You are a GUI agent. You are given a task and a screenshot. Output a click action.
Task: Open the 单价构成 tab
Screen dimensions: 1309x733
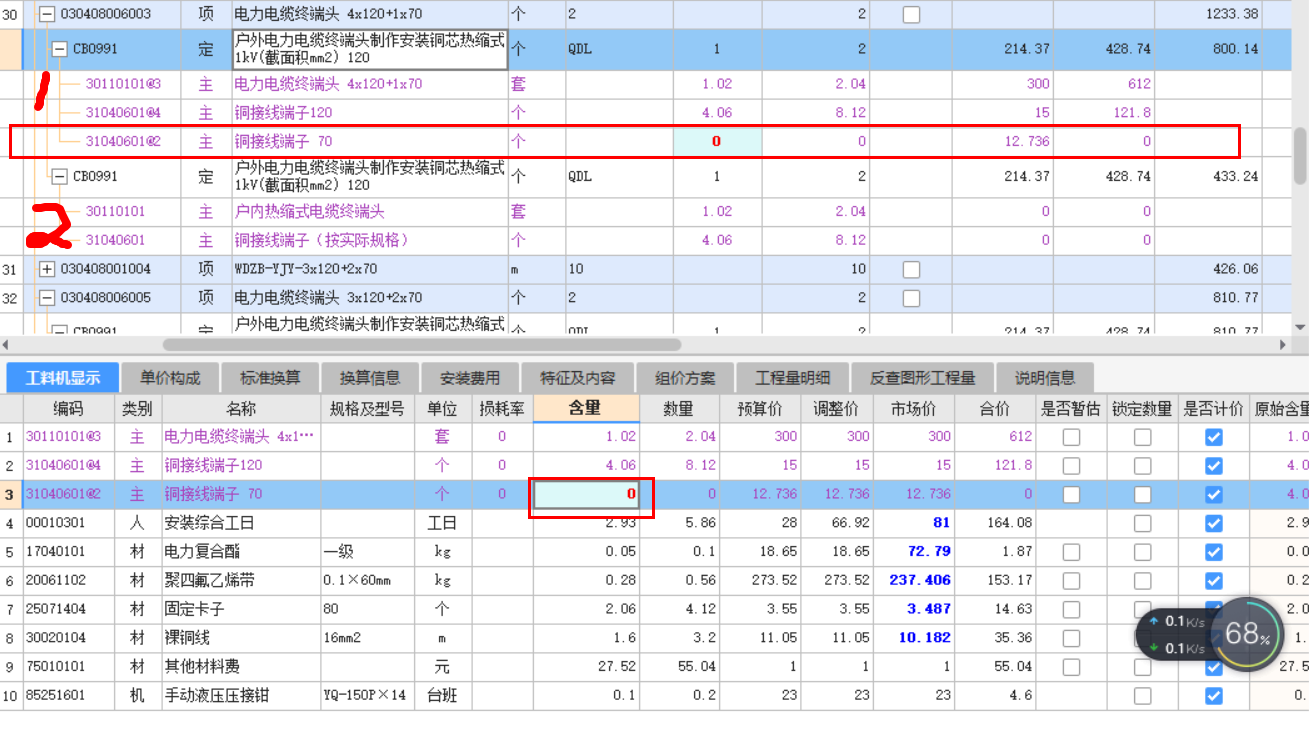pyautogui.click(x=170, y=378)
